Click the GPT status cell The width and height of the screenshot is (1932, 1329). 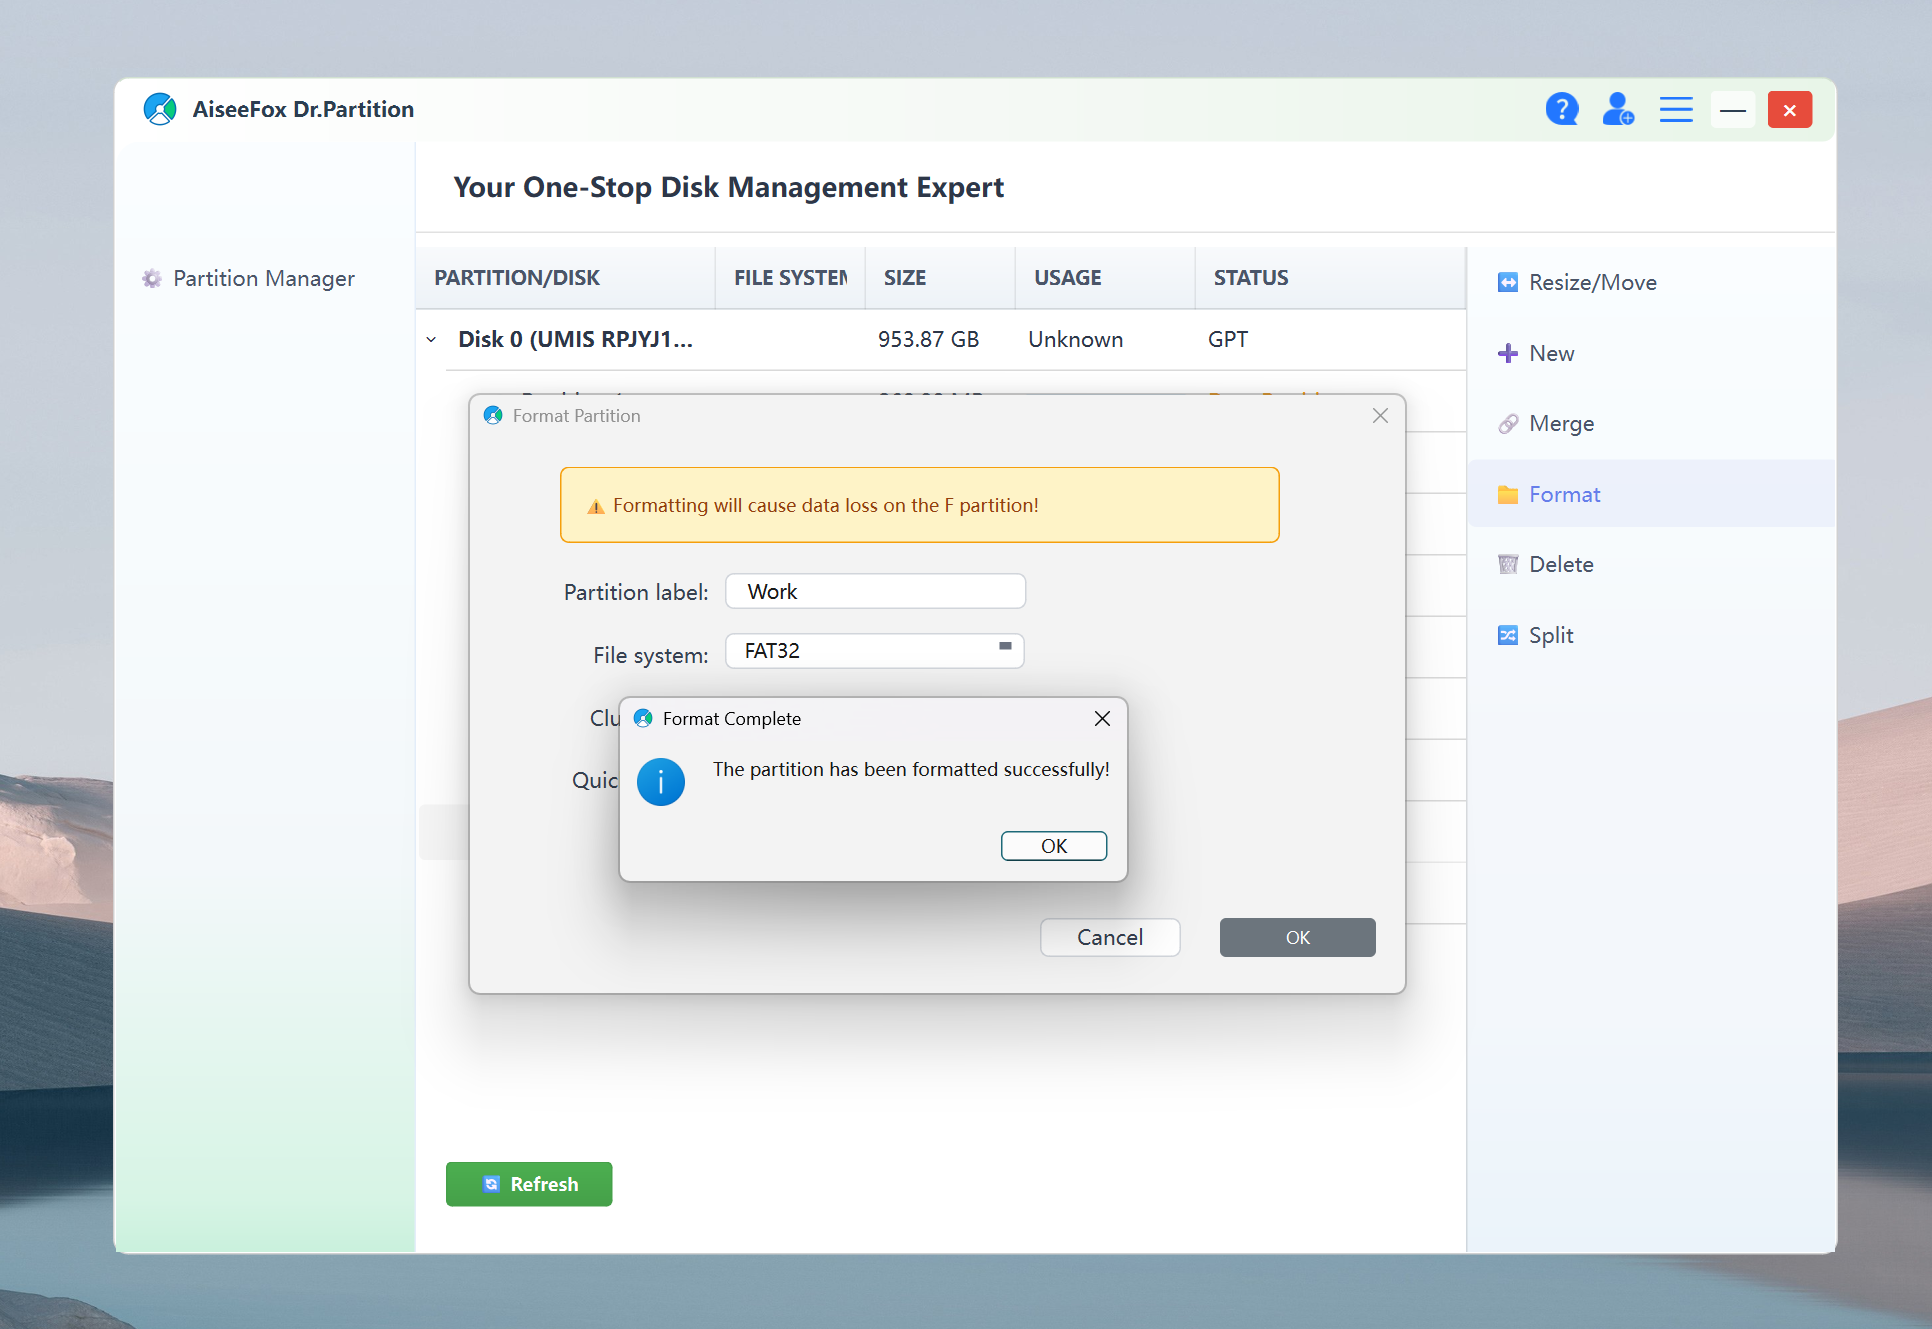[x=1227, y=340]
